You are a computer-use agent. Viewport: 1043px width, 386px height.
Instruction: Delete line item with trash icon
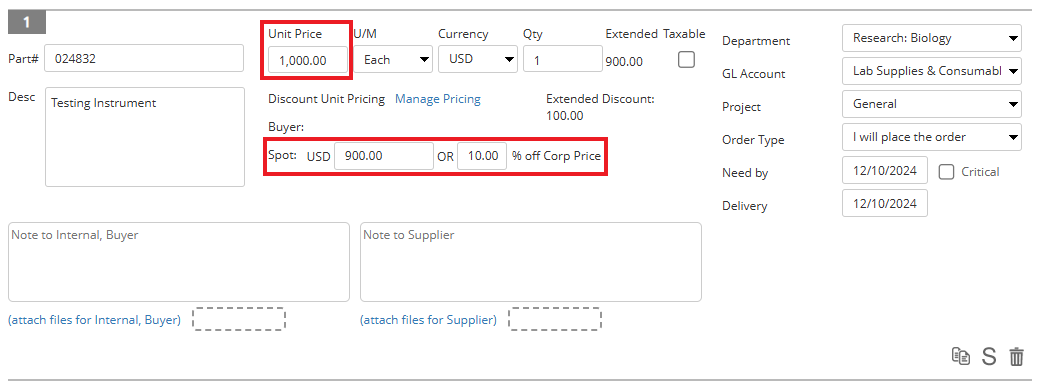(x=1016, y=357)
